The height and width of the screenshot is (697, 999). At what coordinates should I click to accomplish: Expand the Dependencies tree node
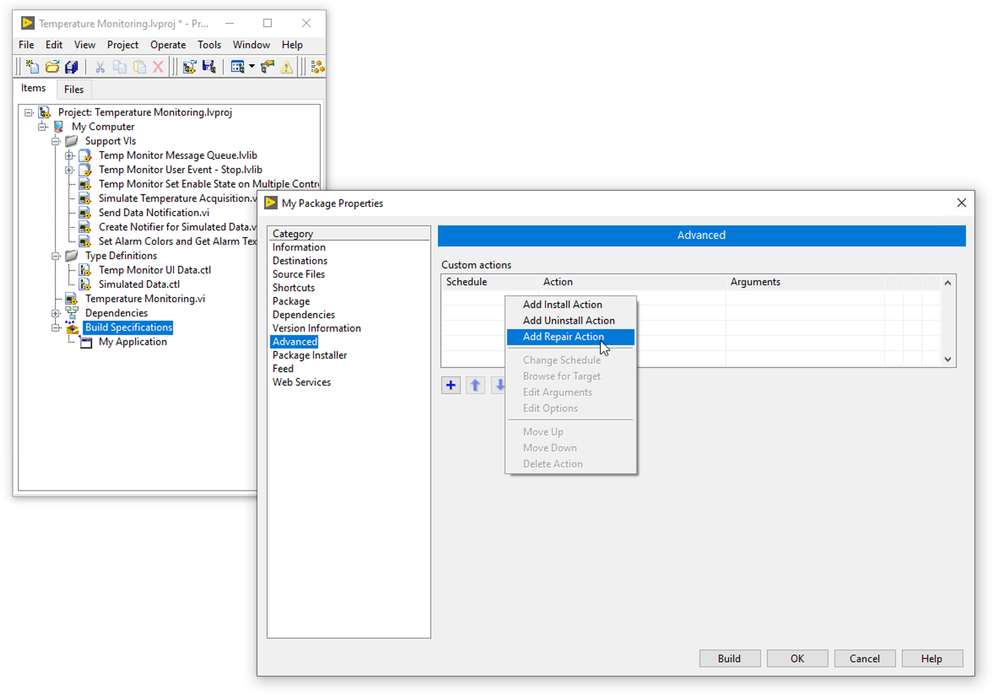coord(55,313)
